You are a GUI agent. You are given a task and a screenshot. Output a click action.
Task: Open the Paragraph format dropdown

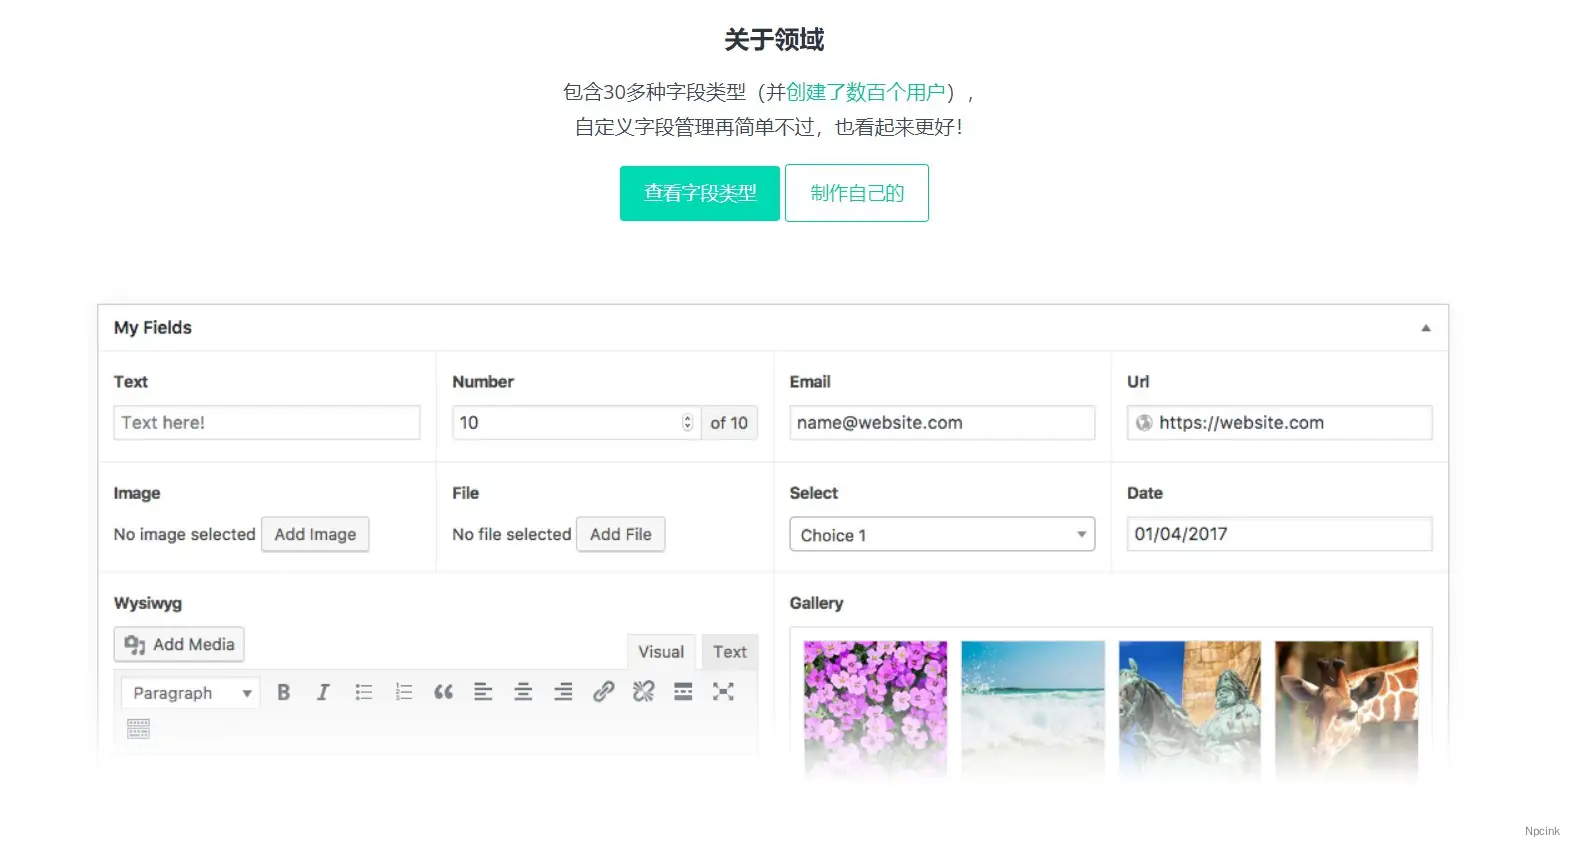[x=191, y=693]
